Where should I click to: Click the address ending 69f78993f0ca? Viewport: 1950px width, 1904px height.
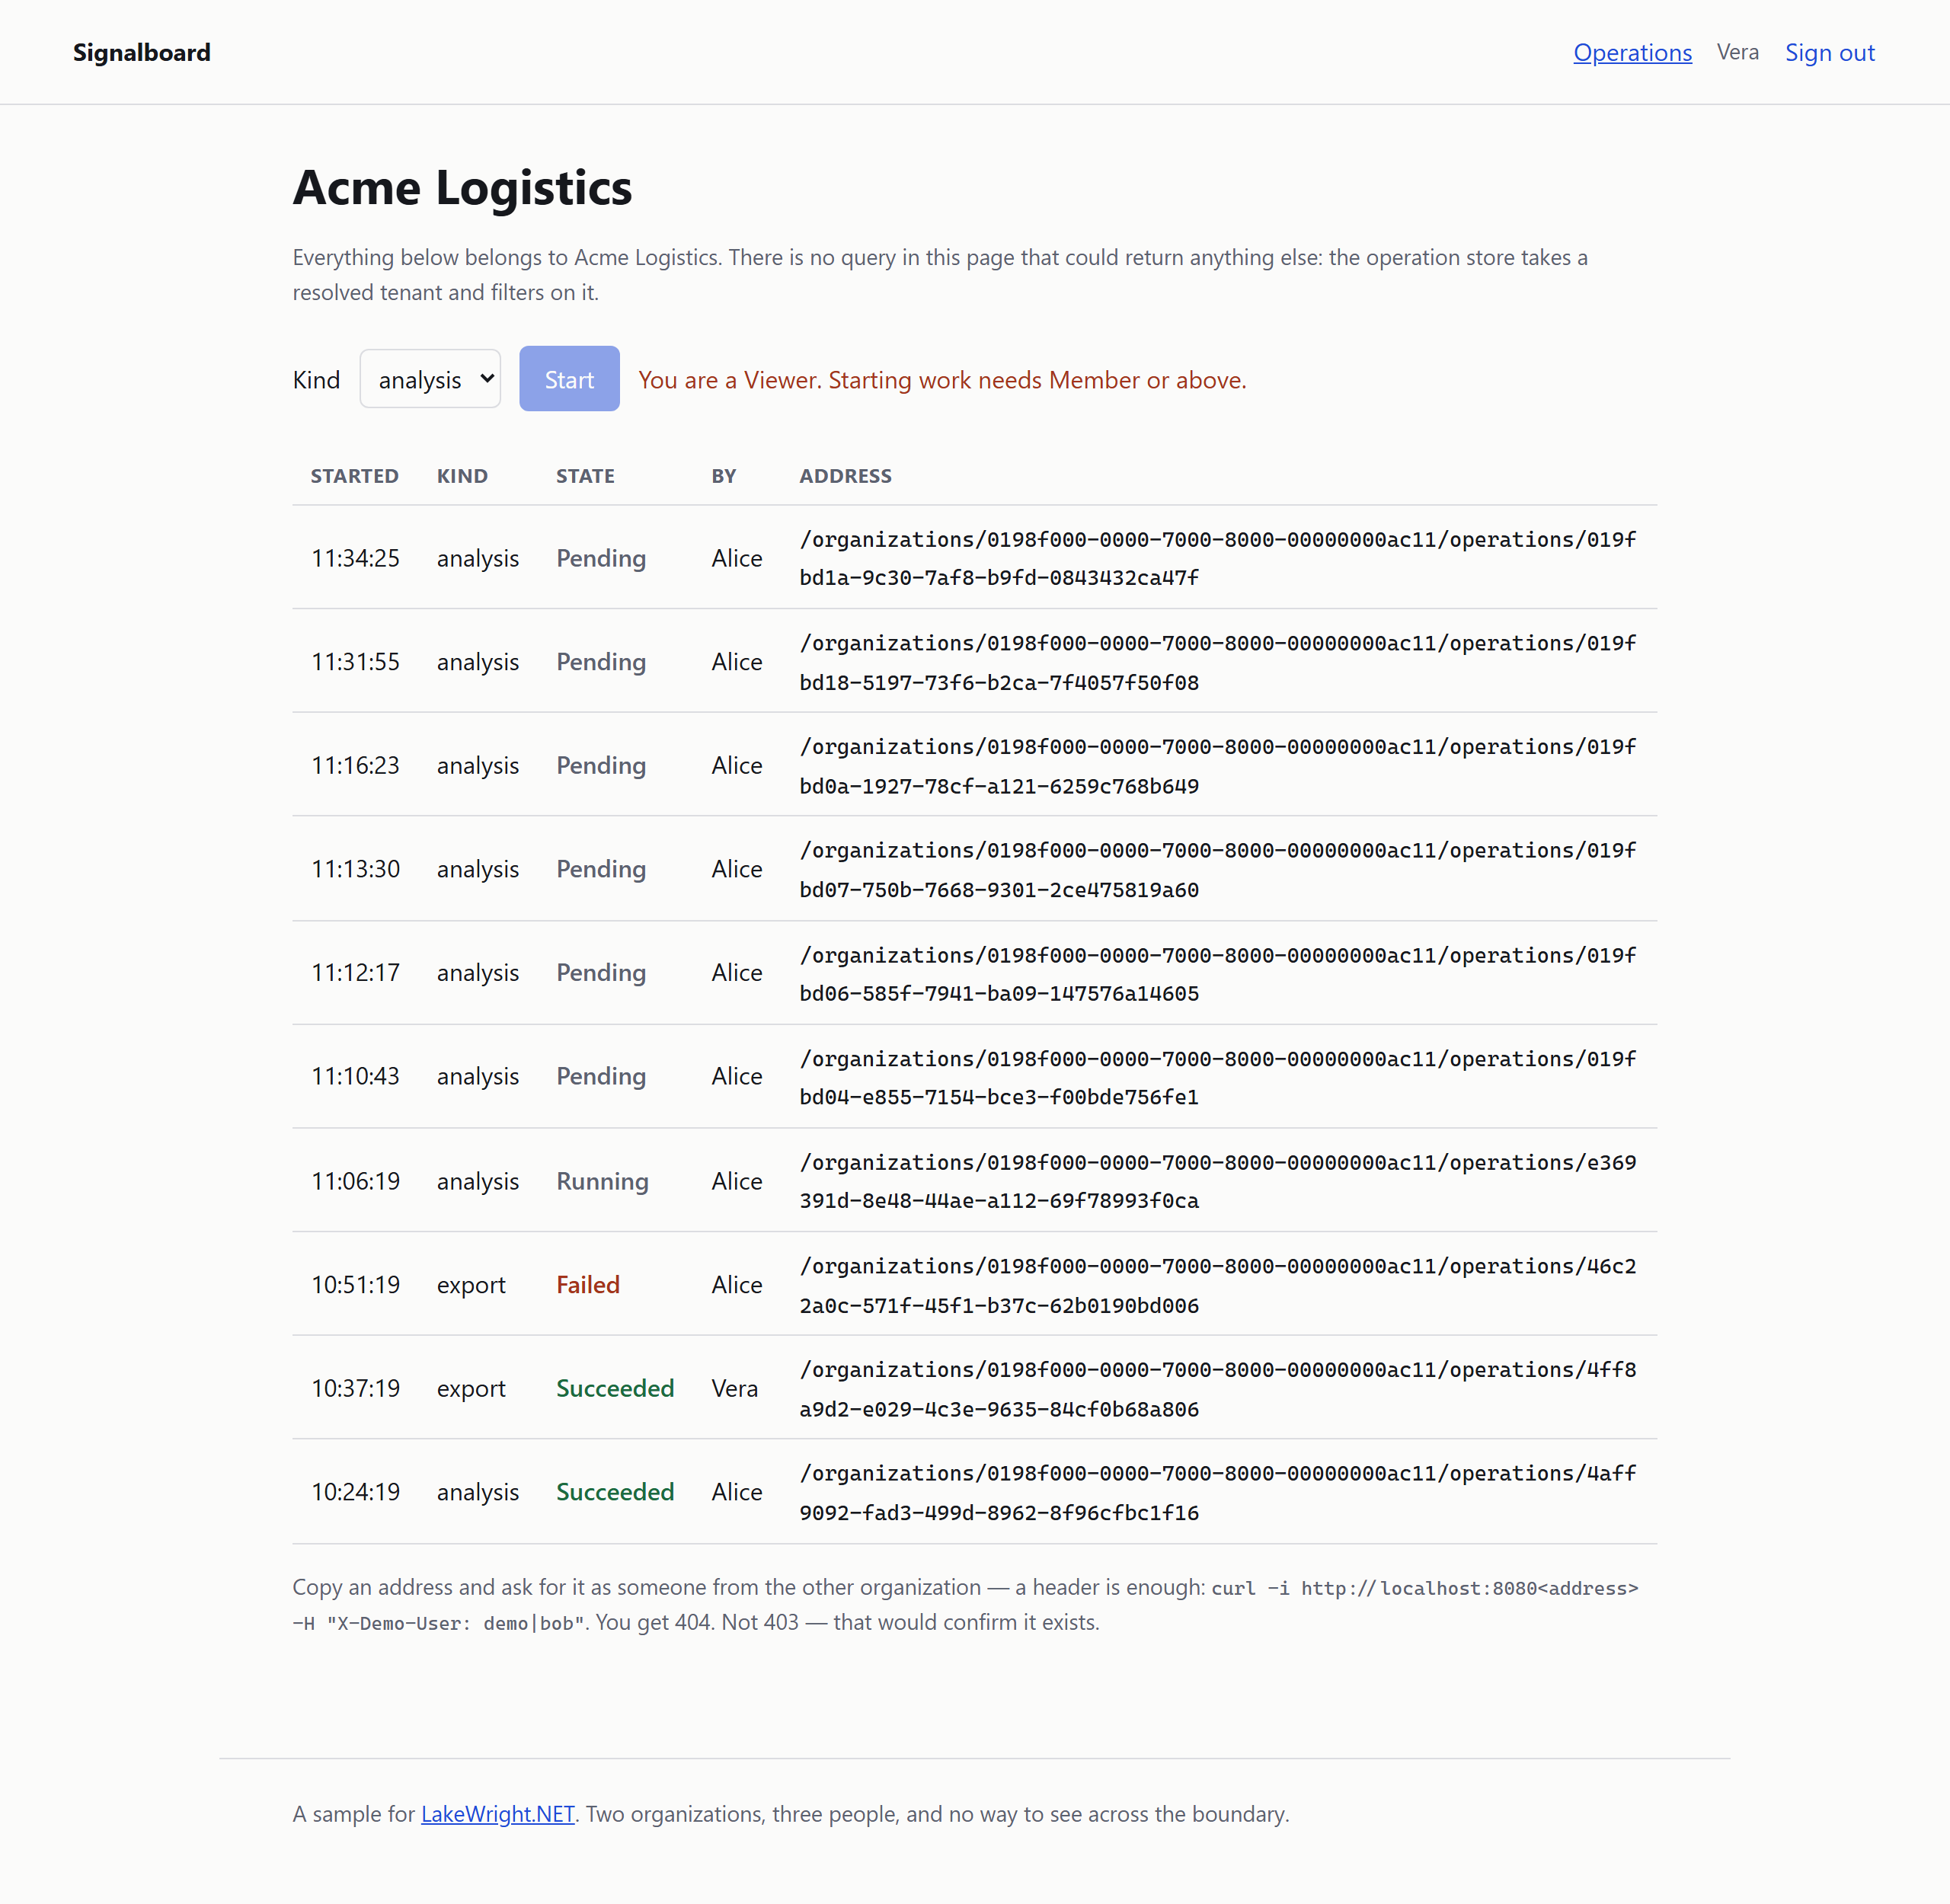[1218, 1181]
